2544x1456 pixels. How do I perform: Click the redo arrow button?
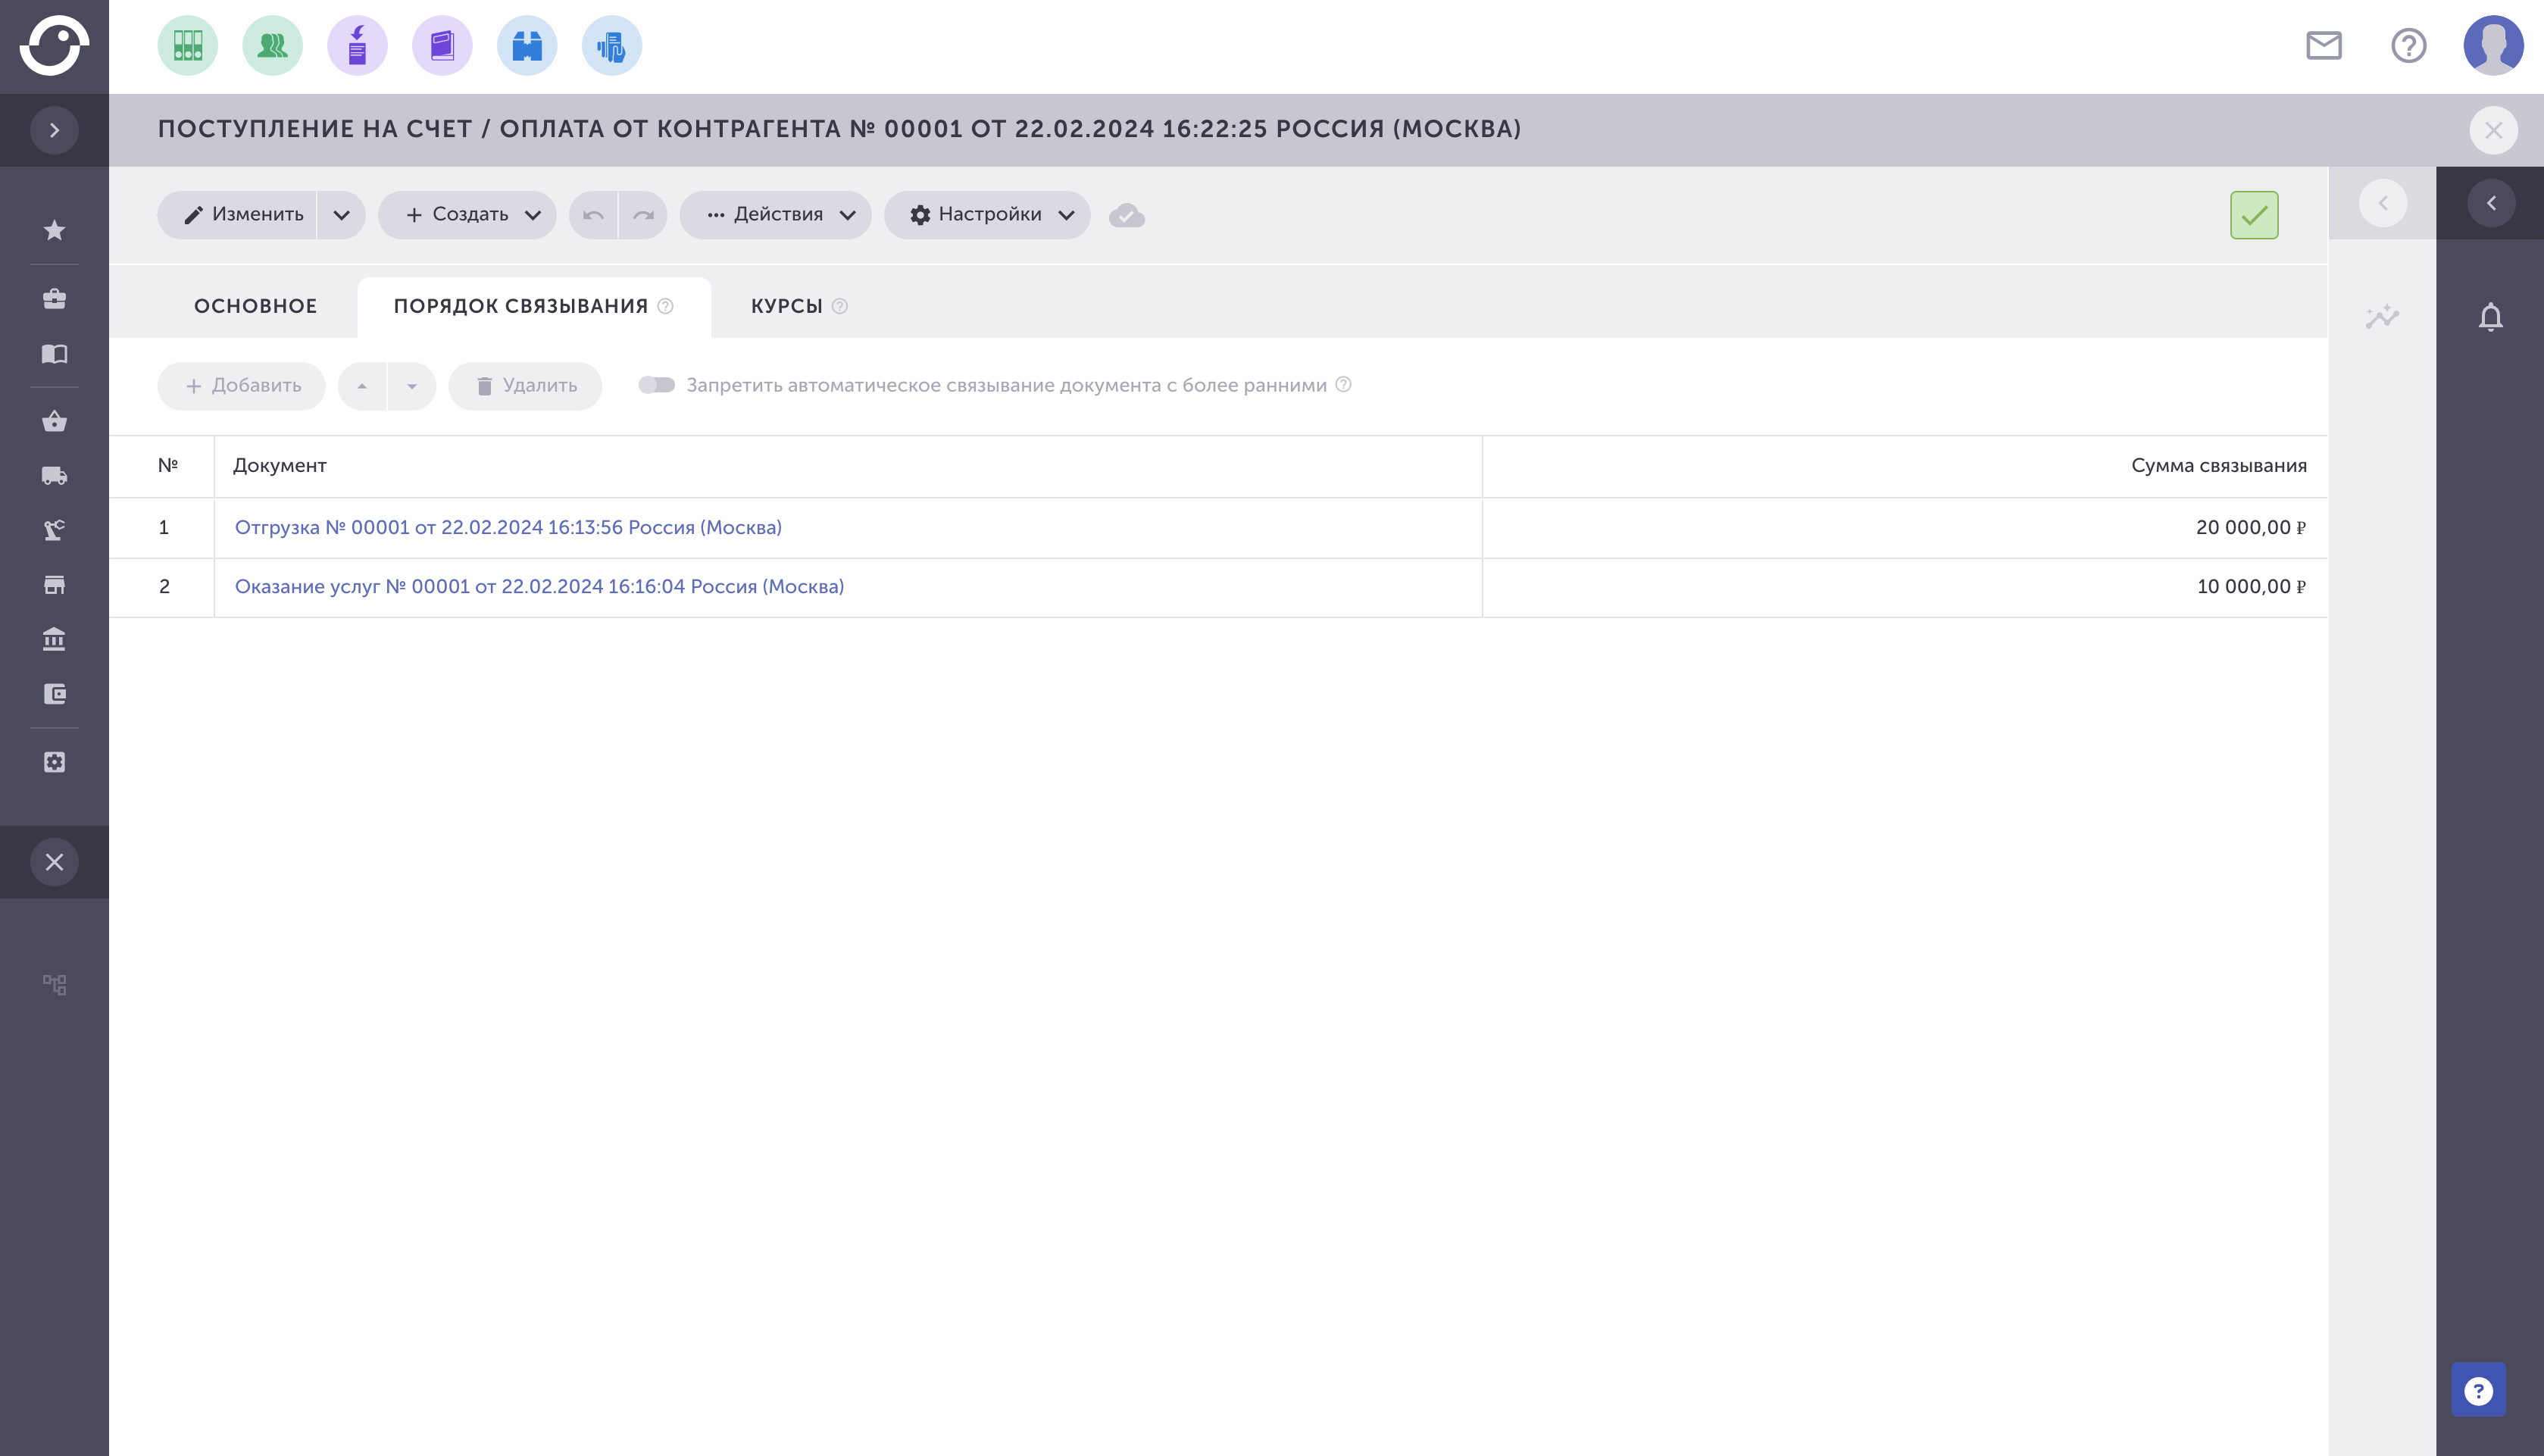[643, 215]
